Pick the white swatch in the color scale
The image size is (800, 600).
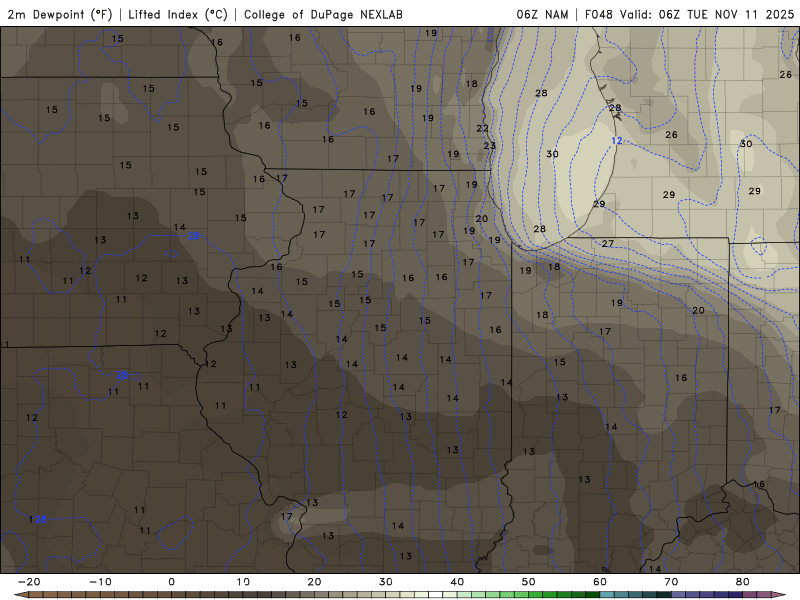436,594
